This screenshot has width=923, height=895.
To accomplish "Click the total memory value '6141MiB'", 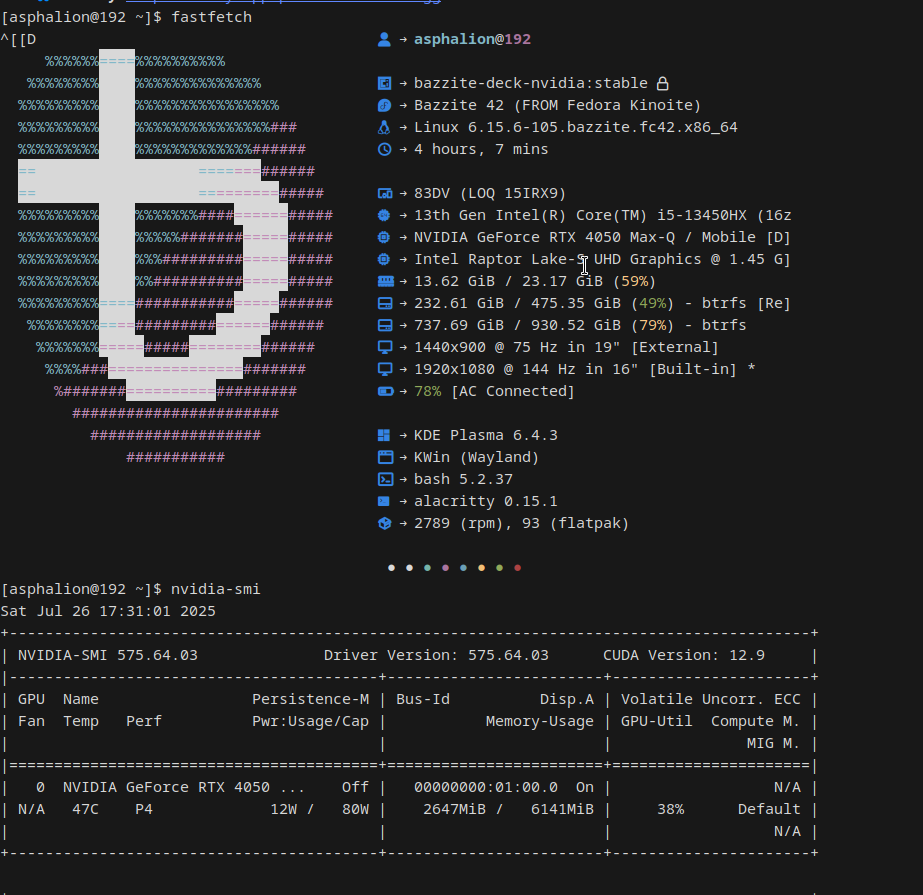I will 562,810.
